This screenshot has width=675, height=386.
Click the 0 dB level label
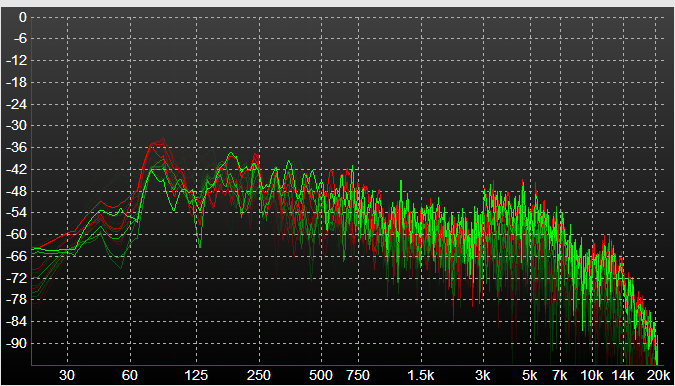coord(22,18)
